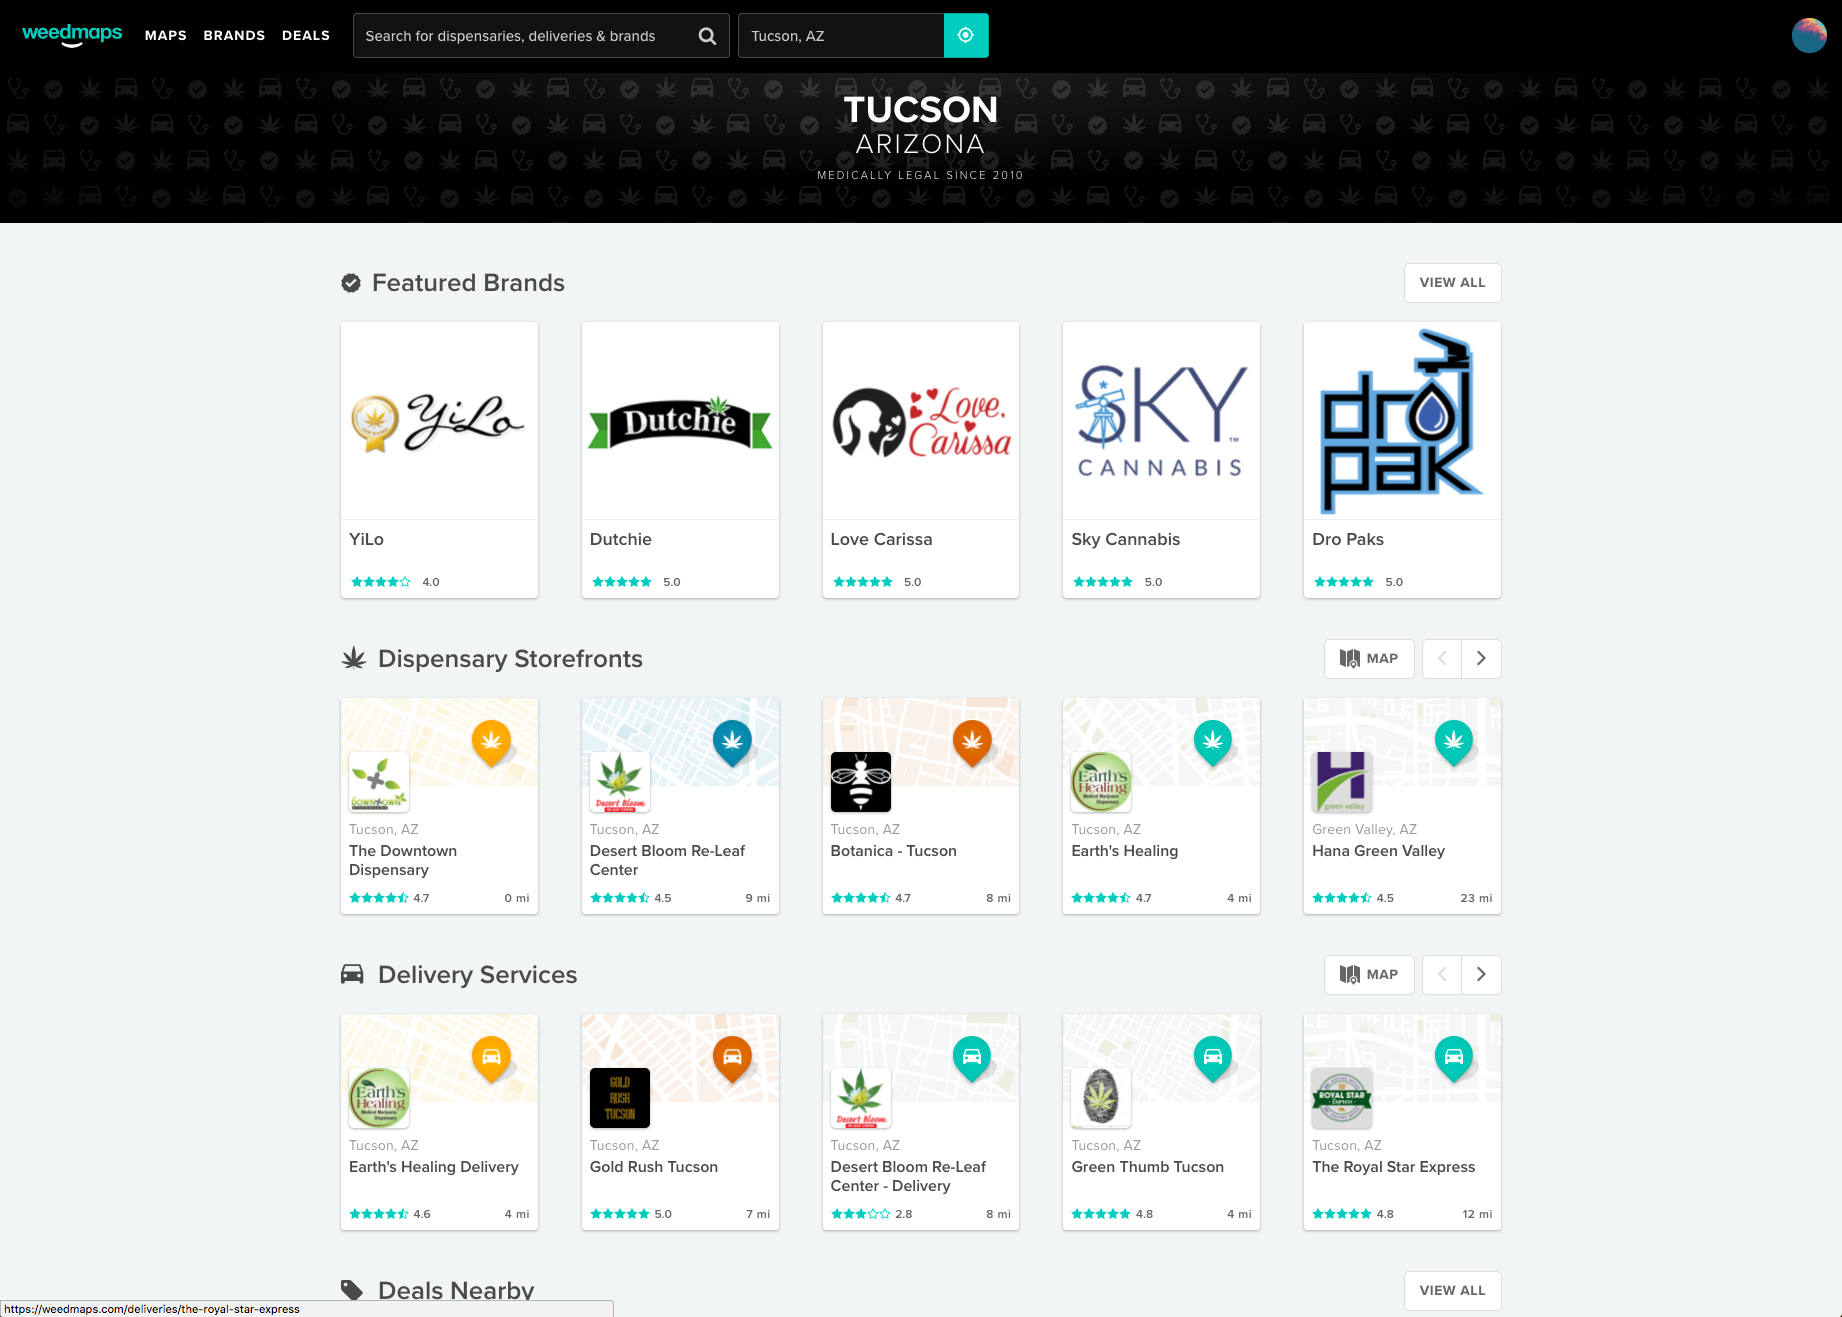Open MAP for Delivery Services
This screenshot has width=1842, height=1317.
(x=1369, y=975)
